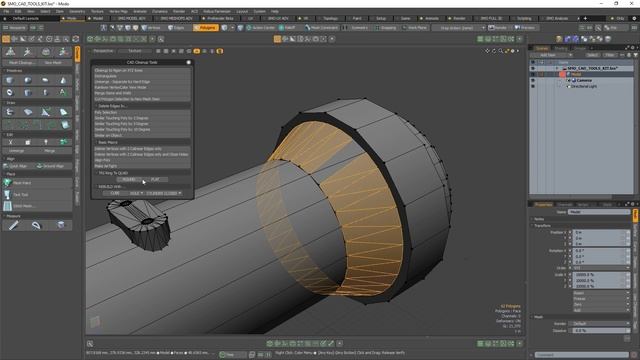Viewport: 640px width, 360px height.
Task: Switch to Polygons selection mode
Action: (206, 28)
